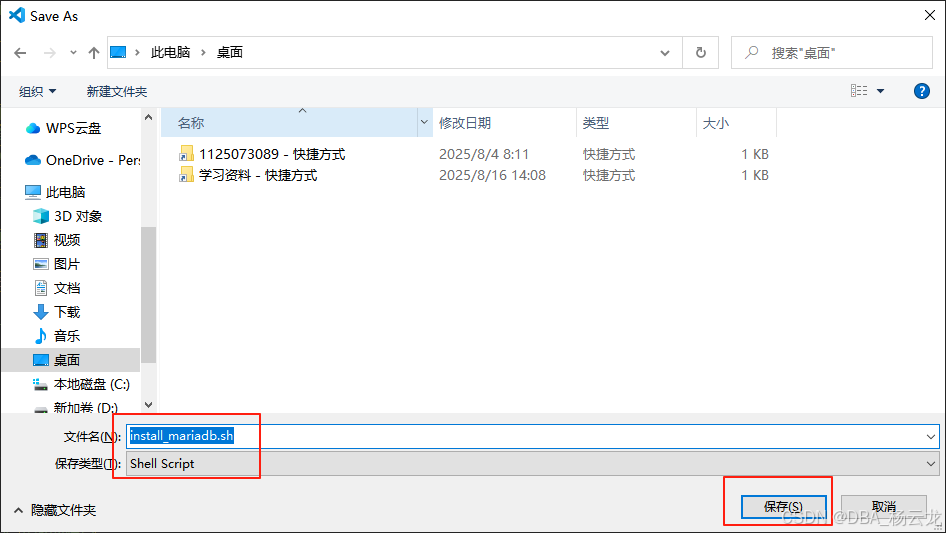946x533 pixels.
Task: Click the 学习资料 shortcut folder icon
Action: pos(186,175)
